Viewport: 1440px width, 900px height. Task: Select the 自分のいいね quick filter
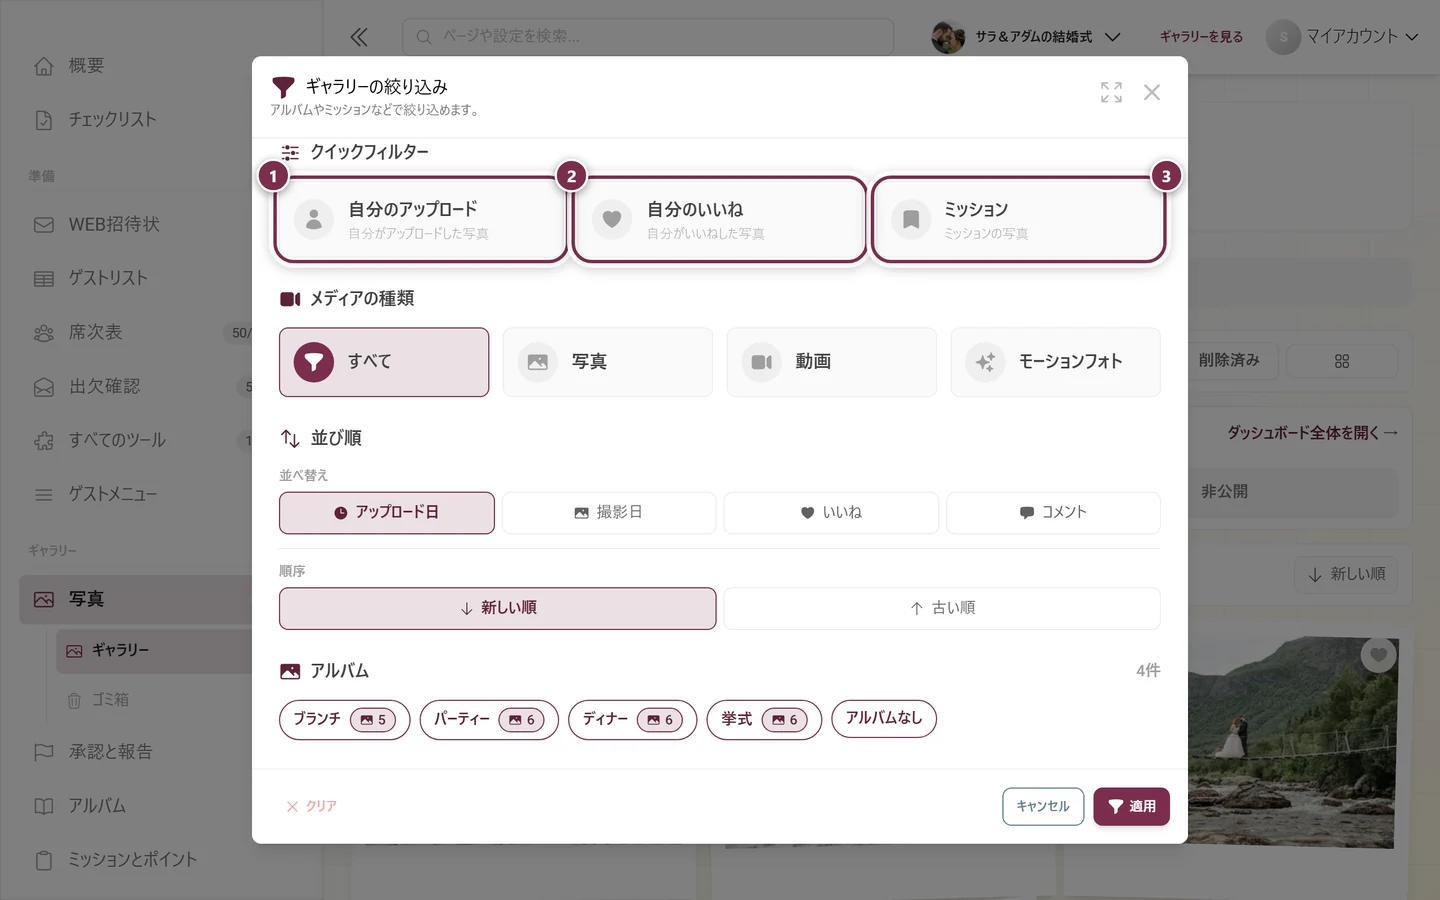coord(719,220)
